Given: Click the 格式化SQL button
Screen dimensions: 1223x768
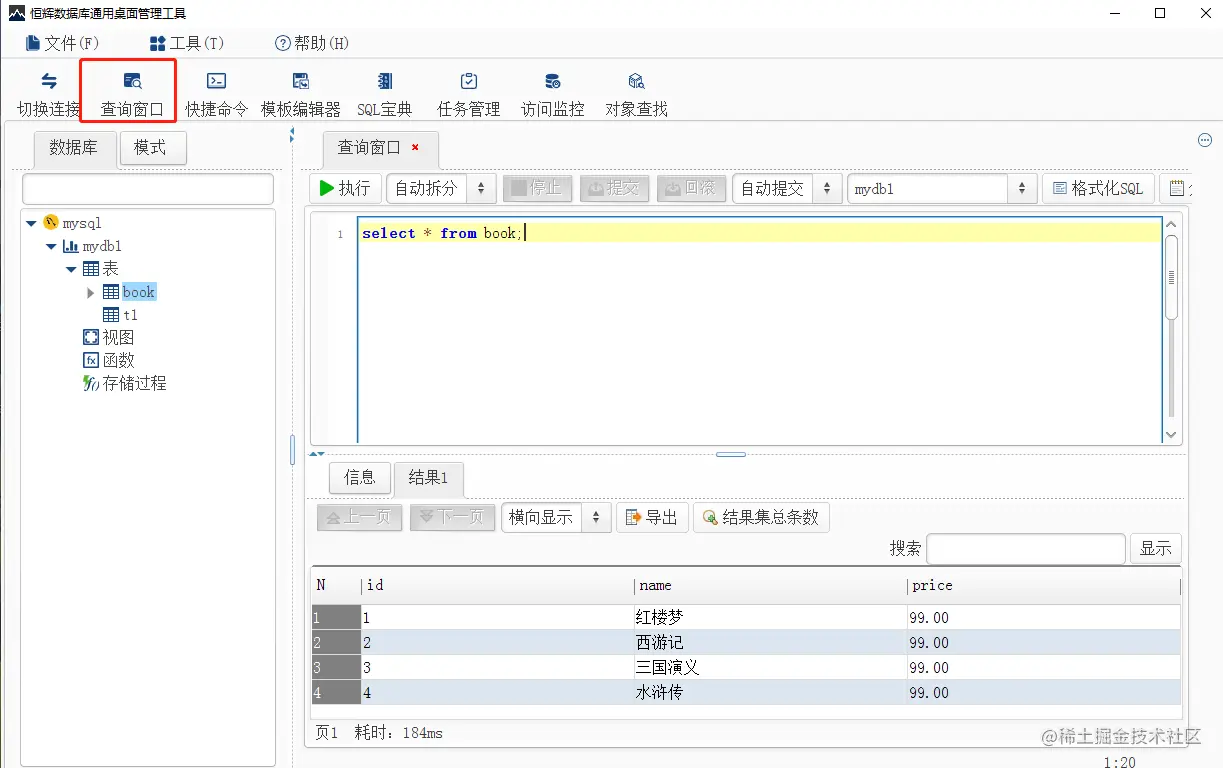Looking at the screenshot, I should (1098, 188).
